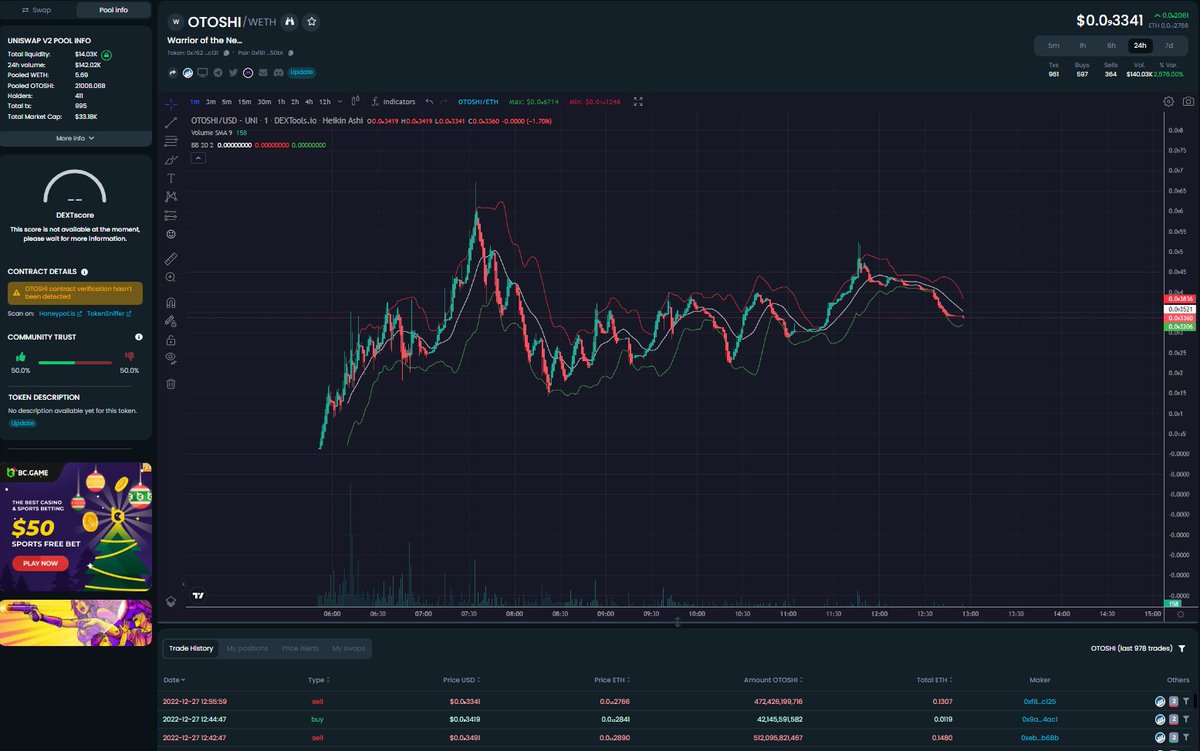This screenshot has width=1200, height=751.
Task: Click the chart time axis settings gear
Action: (x=1180, y=616)
